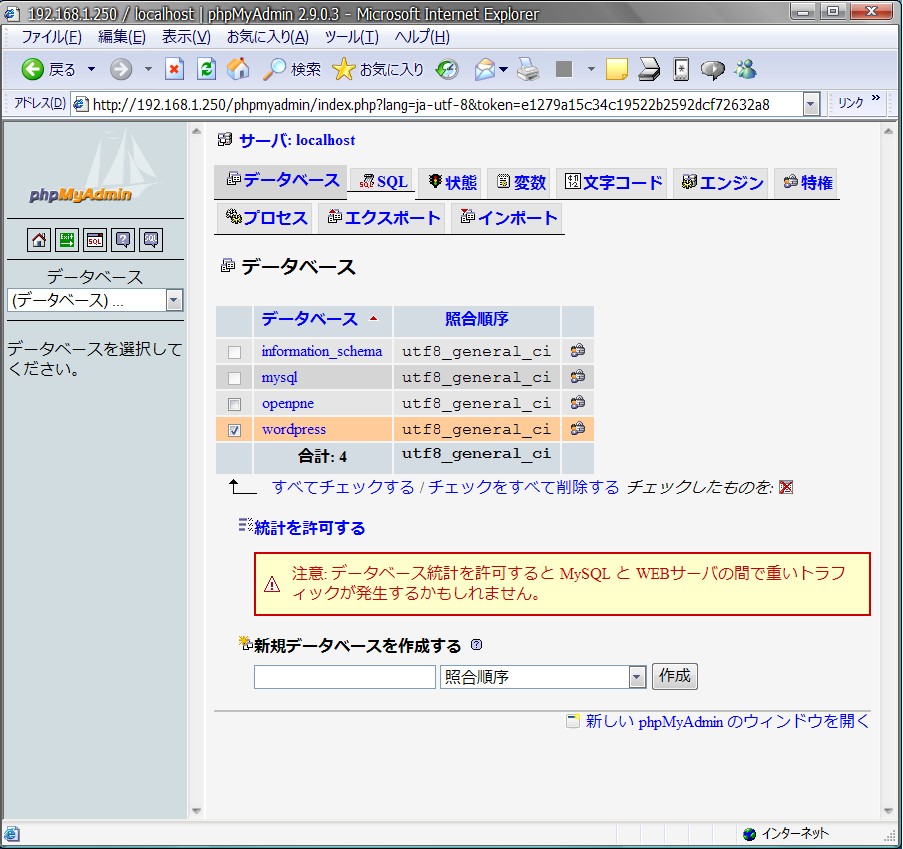The image size is (903, 849).
Task: Open the Forward button history dropdown arrow
Action: [148, 69]
